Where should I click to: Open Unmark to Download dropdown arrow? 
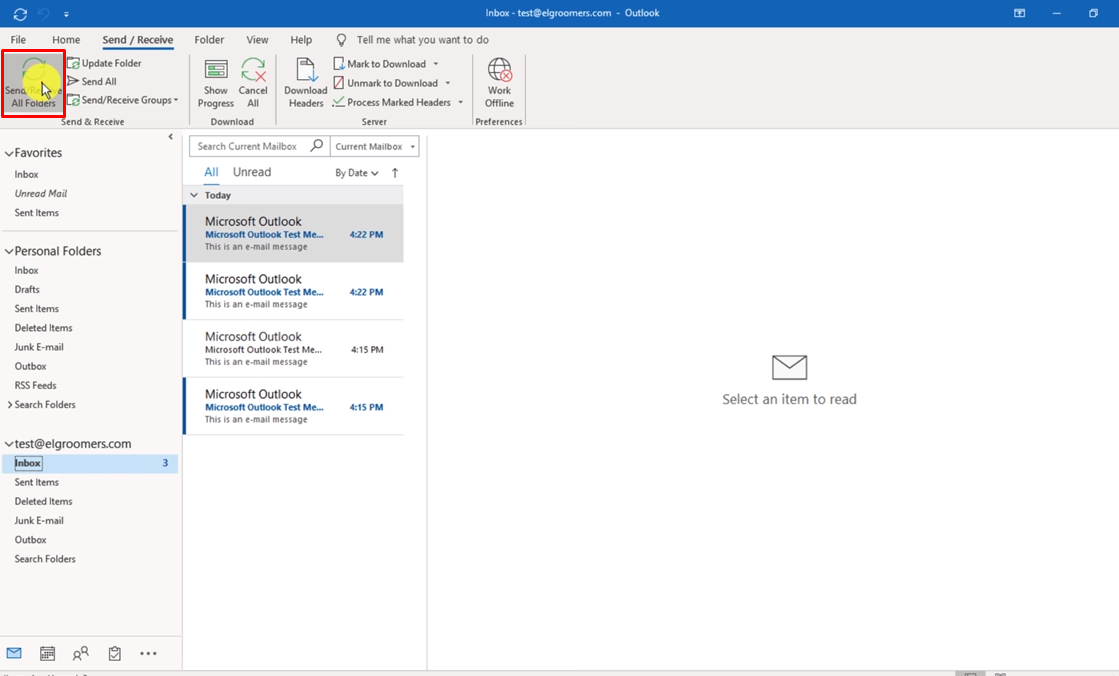point(448,83)
